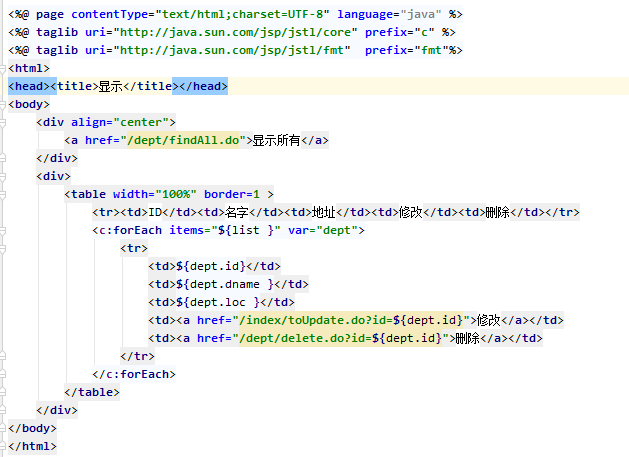Click the opening <body> tag
The height and width of the screenshot is (457, 629).
(x=29, y=104)
